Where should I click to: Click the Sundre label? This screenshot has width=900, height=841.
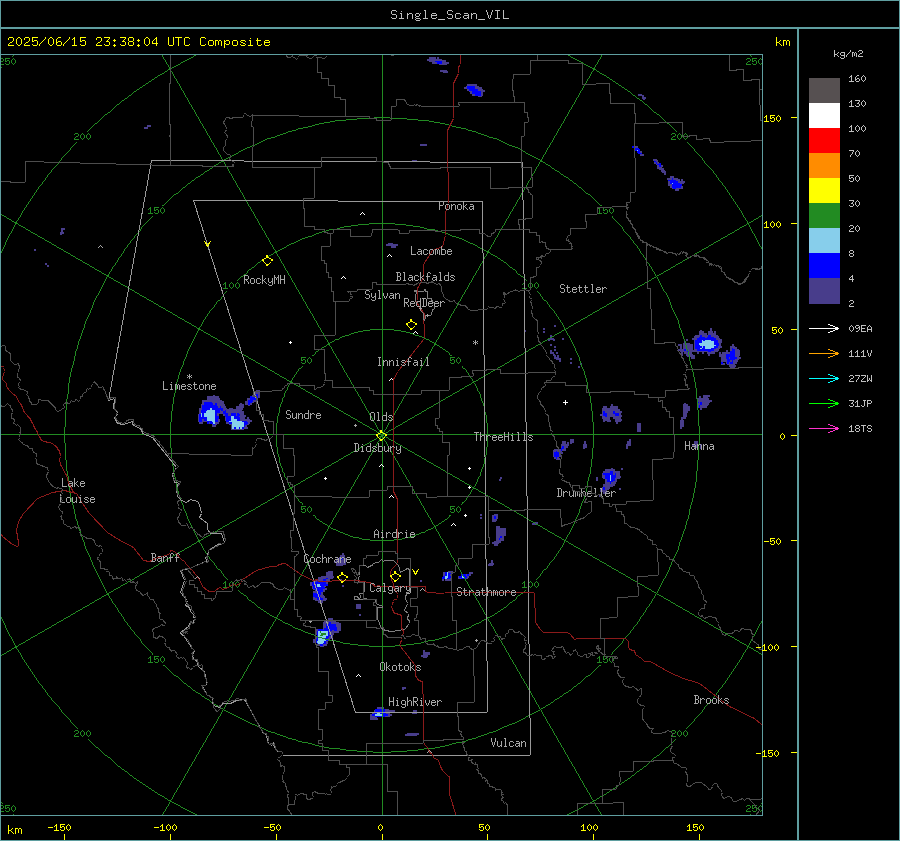(x=303, y=414)
